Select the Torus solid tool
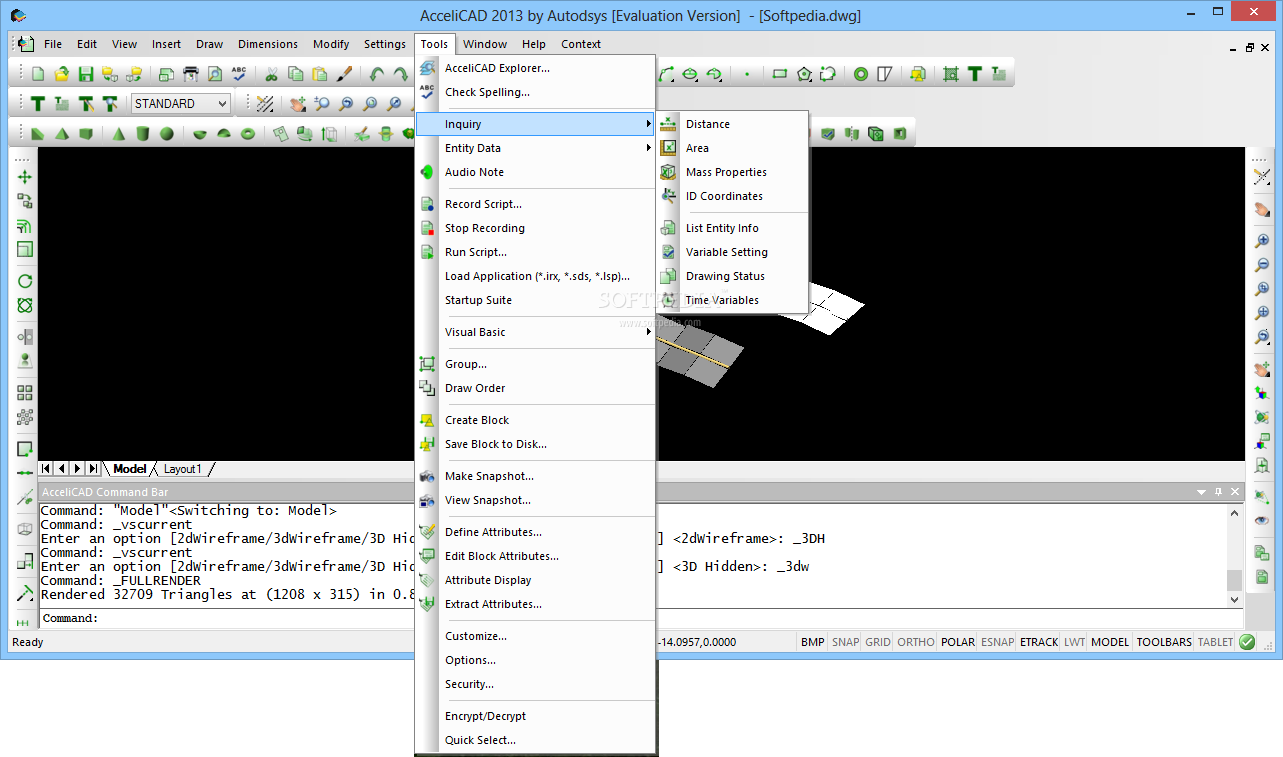 248,133
